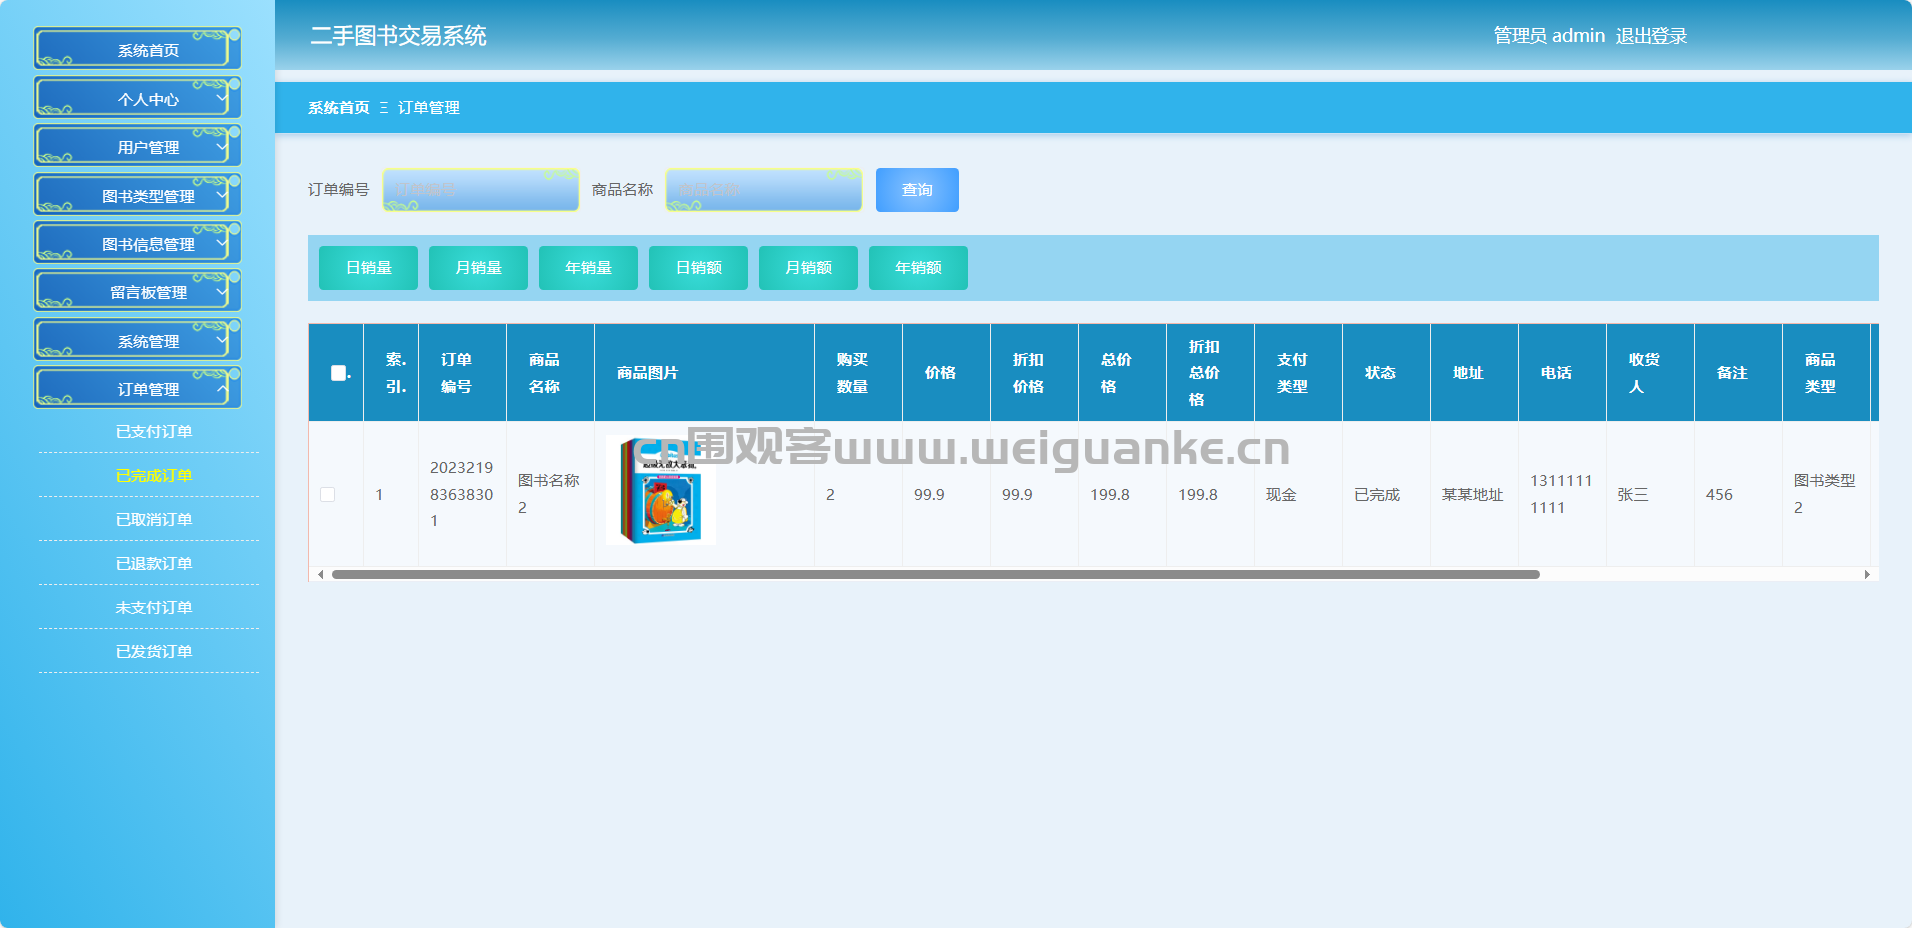Toggle select-all checkbox in table header
1912x928 pixels.
pyautogui.click(x=338, y=373)
